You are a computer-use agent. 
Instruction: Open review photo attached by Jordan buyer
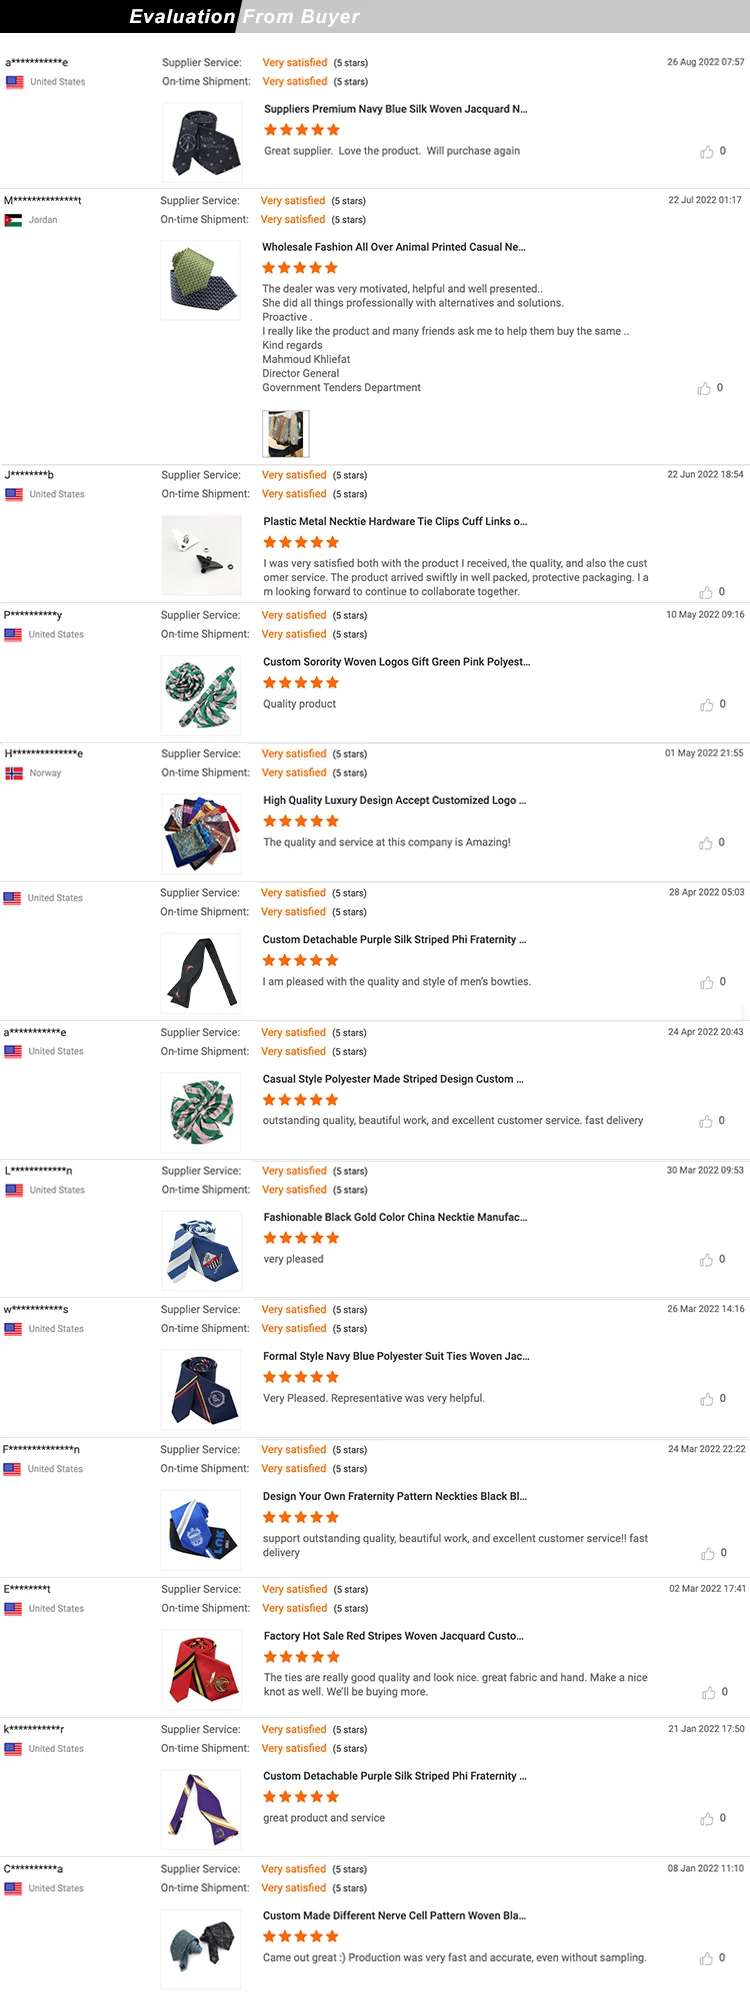coord(286,434)
